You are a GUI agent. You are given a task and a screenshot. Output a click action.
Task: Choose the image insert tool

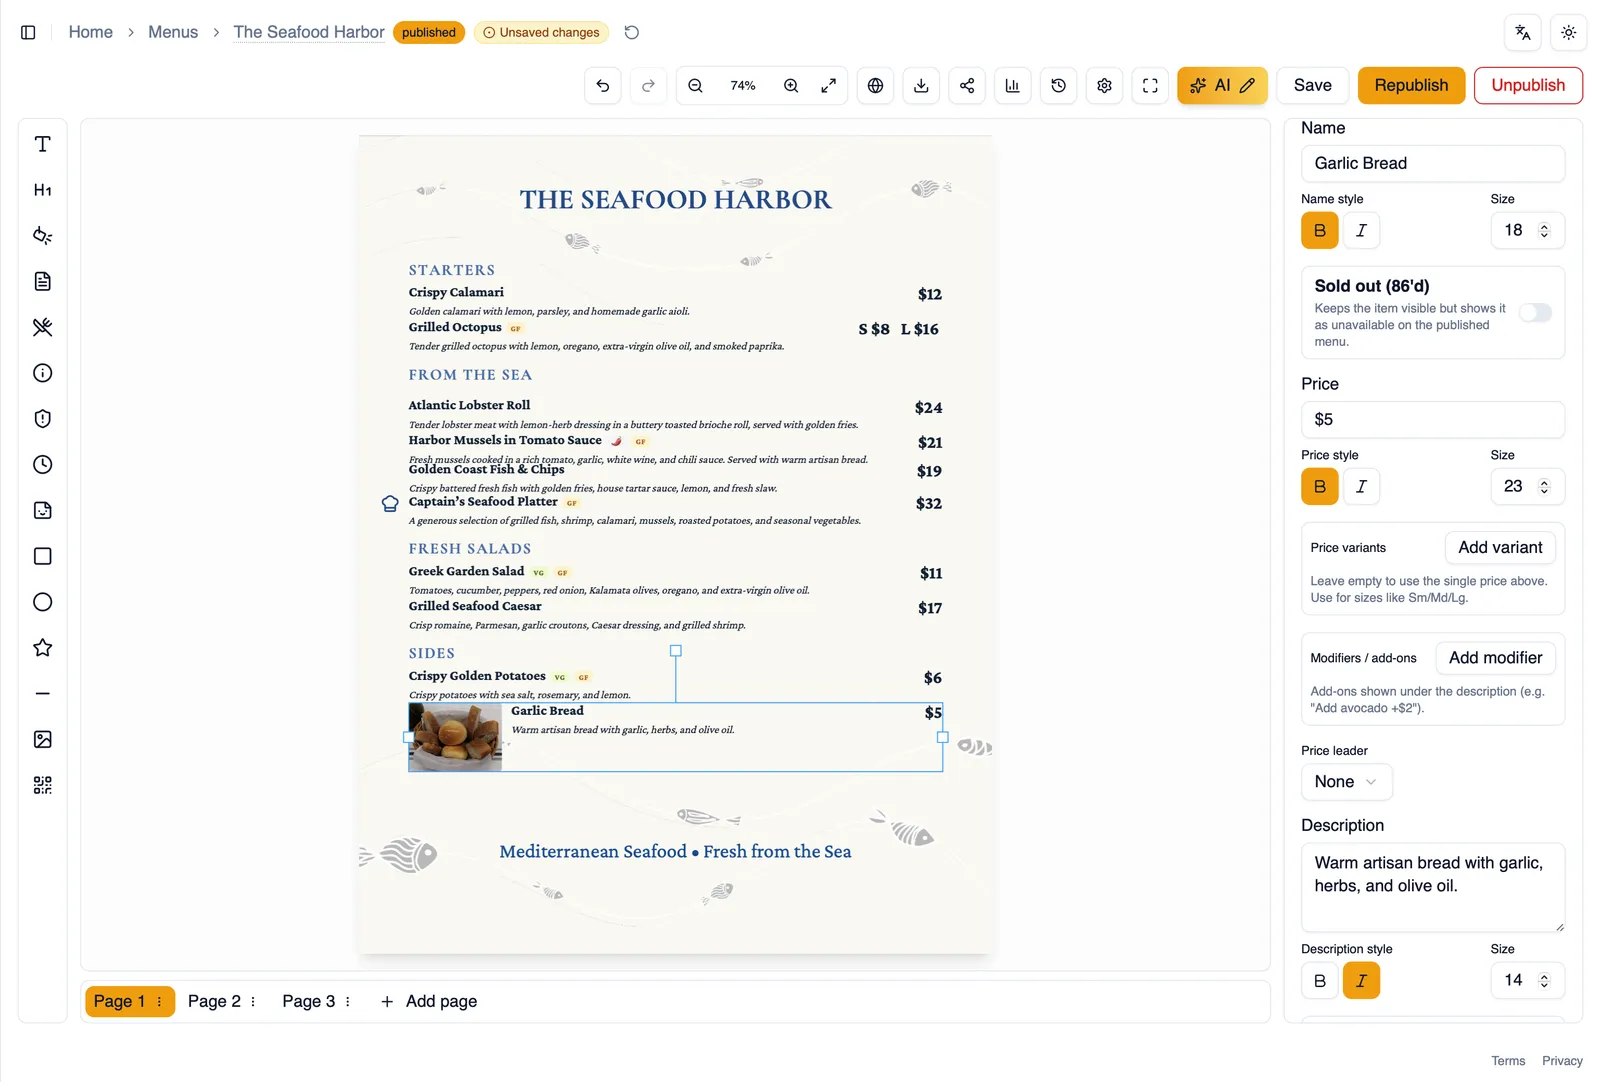tap(42, 739)
